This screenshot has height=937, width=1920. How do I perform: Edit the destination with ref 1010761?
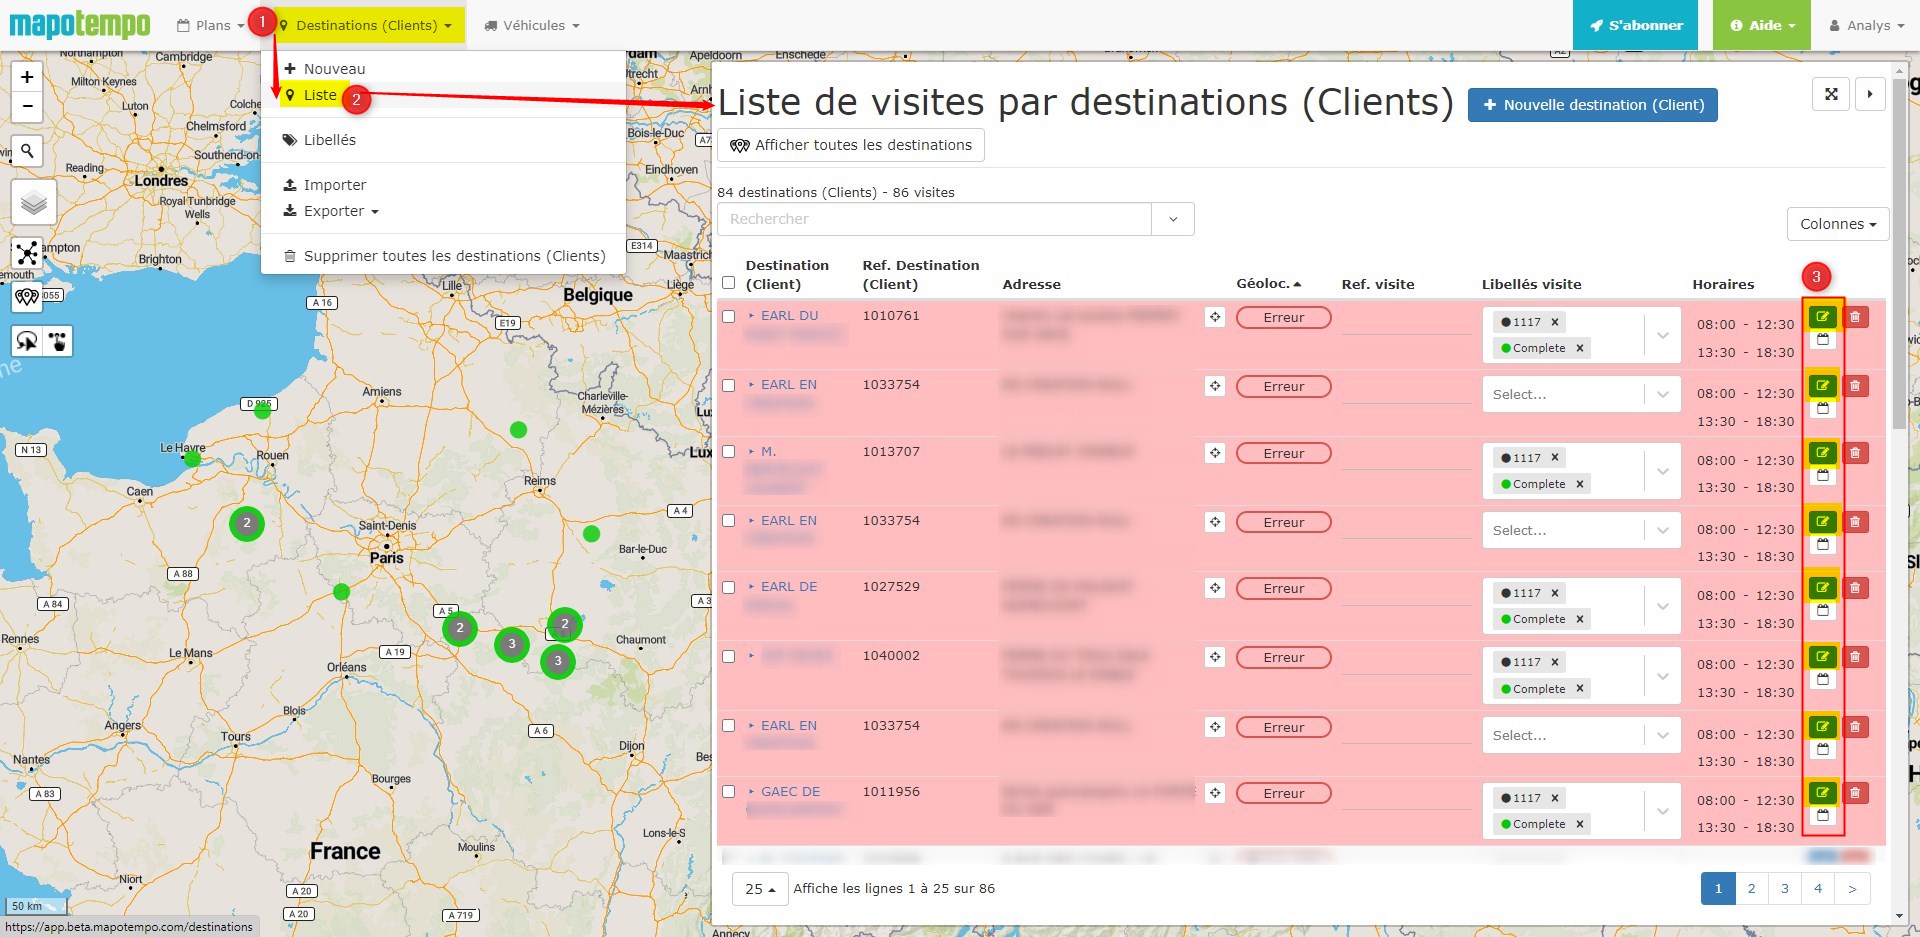pos(1822,317)
